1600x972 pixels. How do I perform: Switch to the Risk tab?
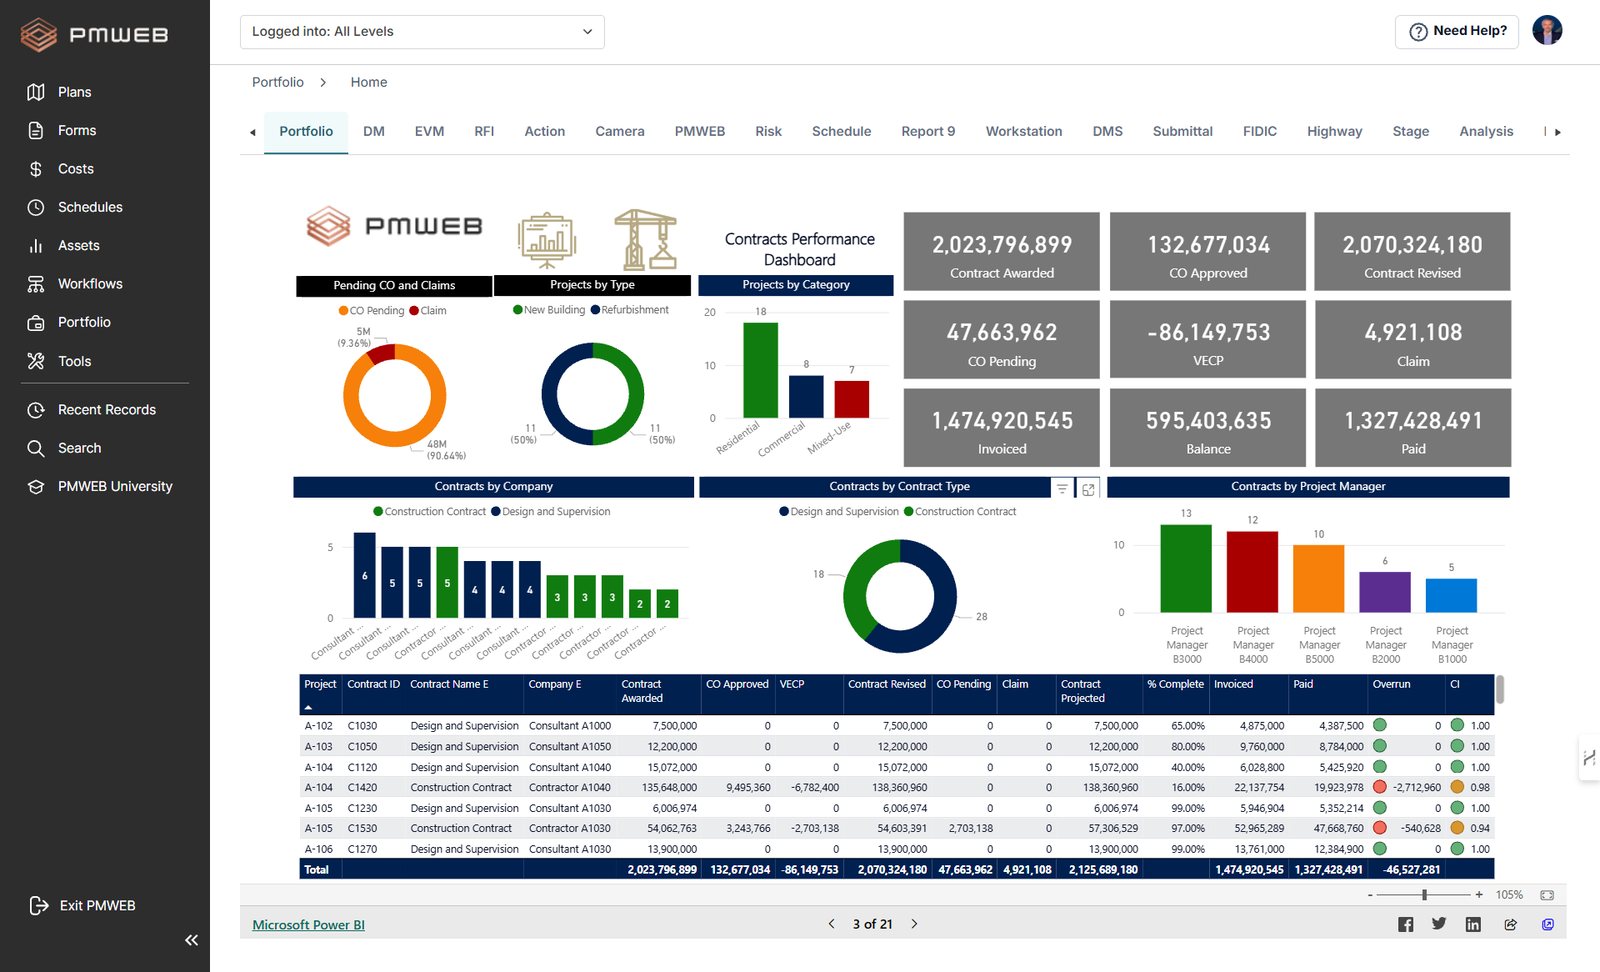click(768, 131)
